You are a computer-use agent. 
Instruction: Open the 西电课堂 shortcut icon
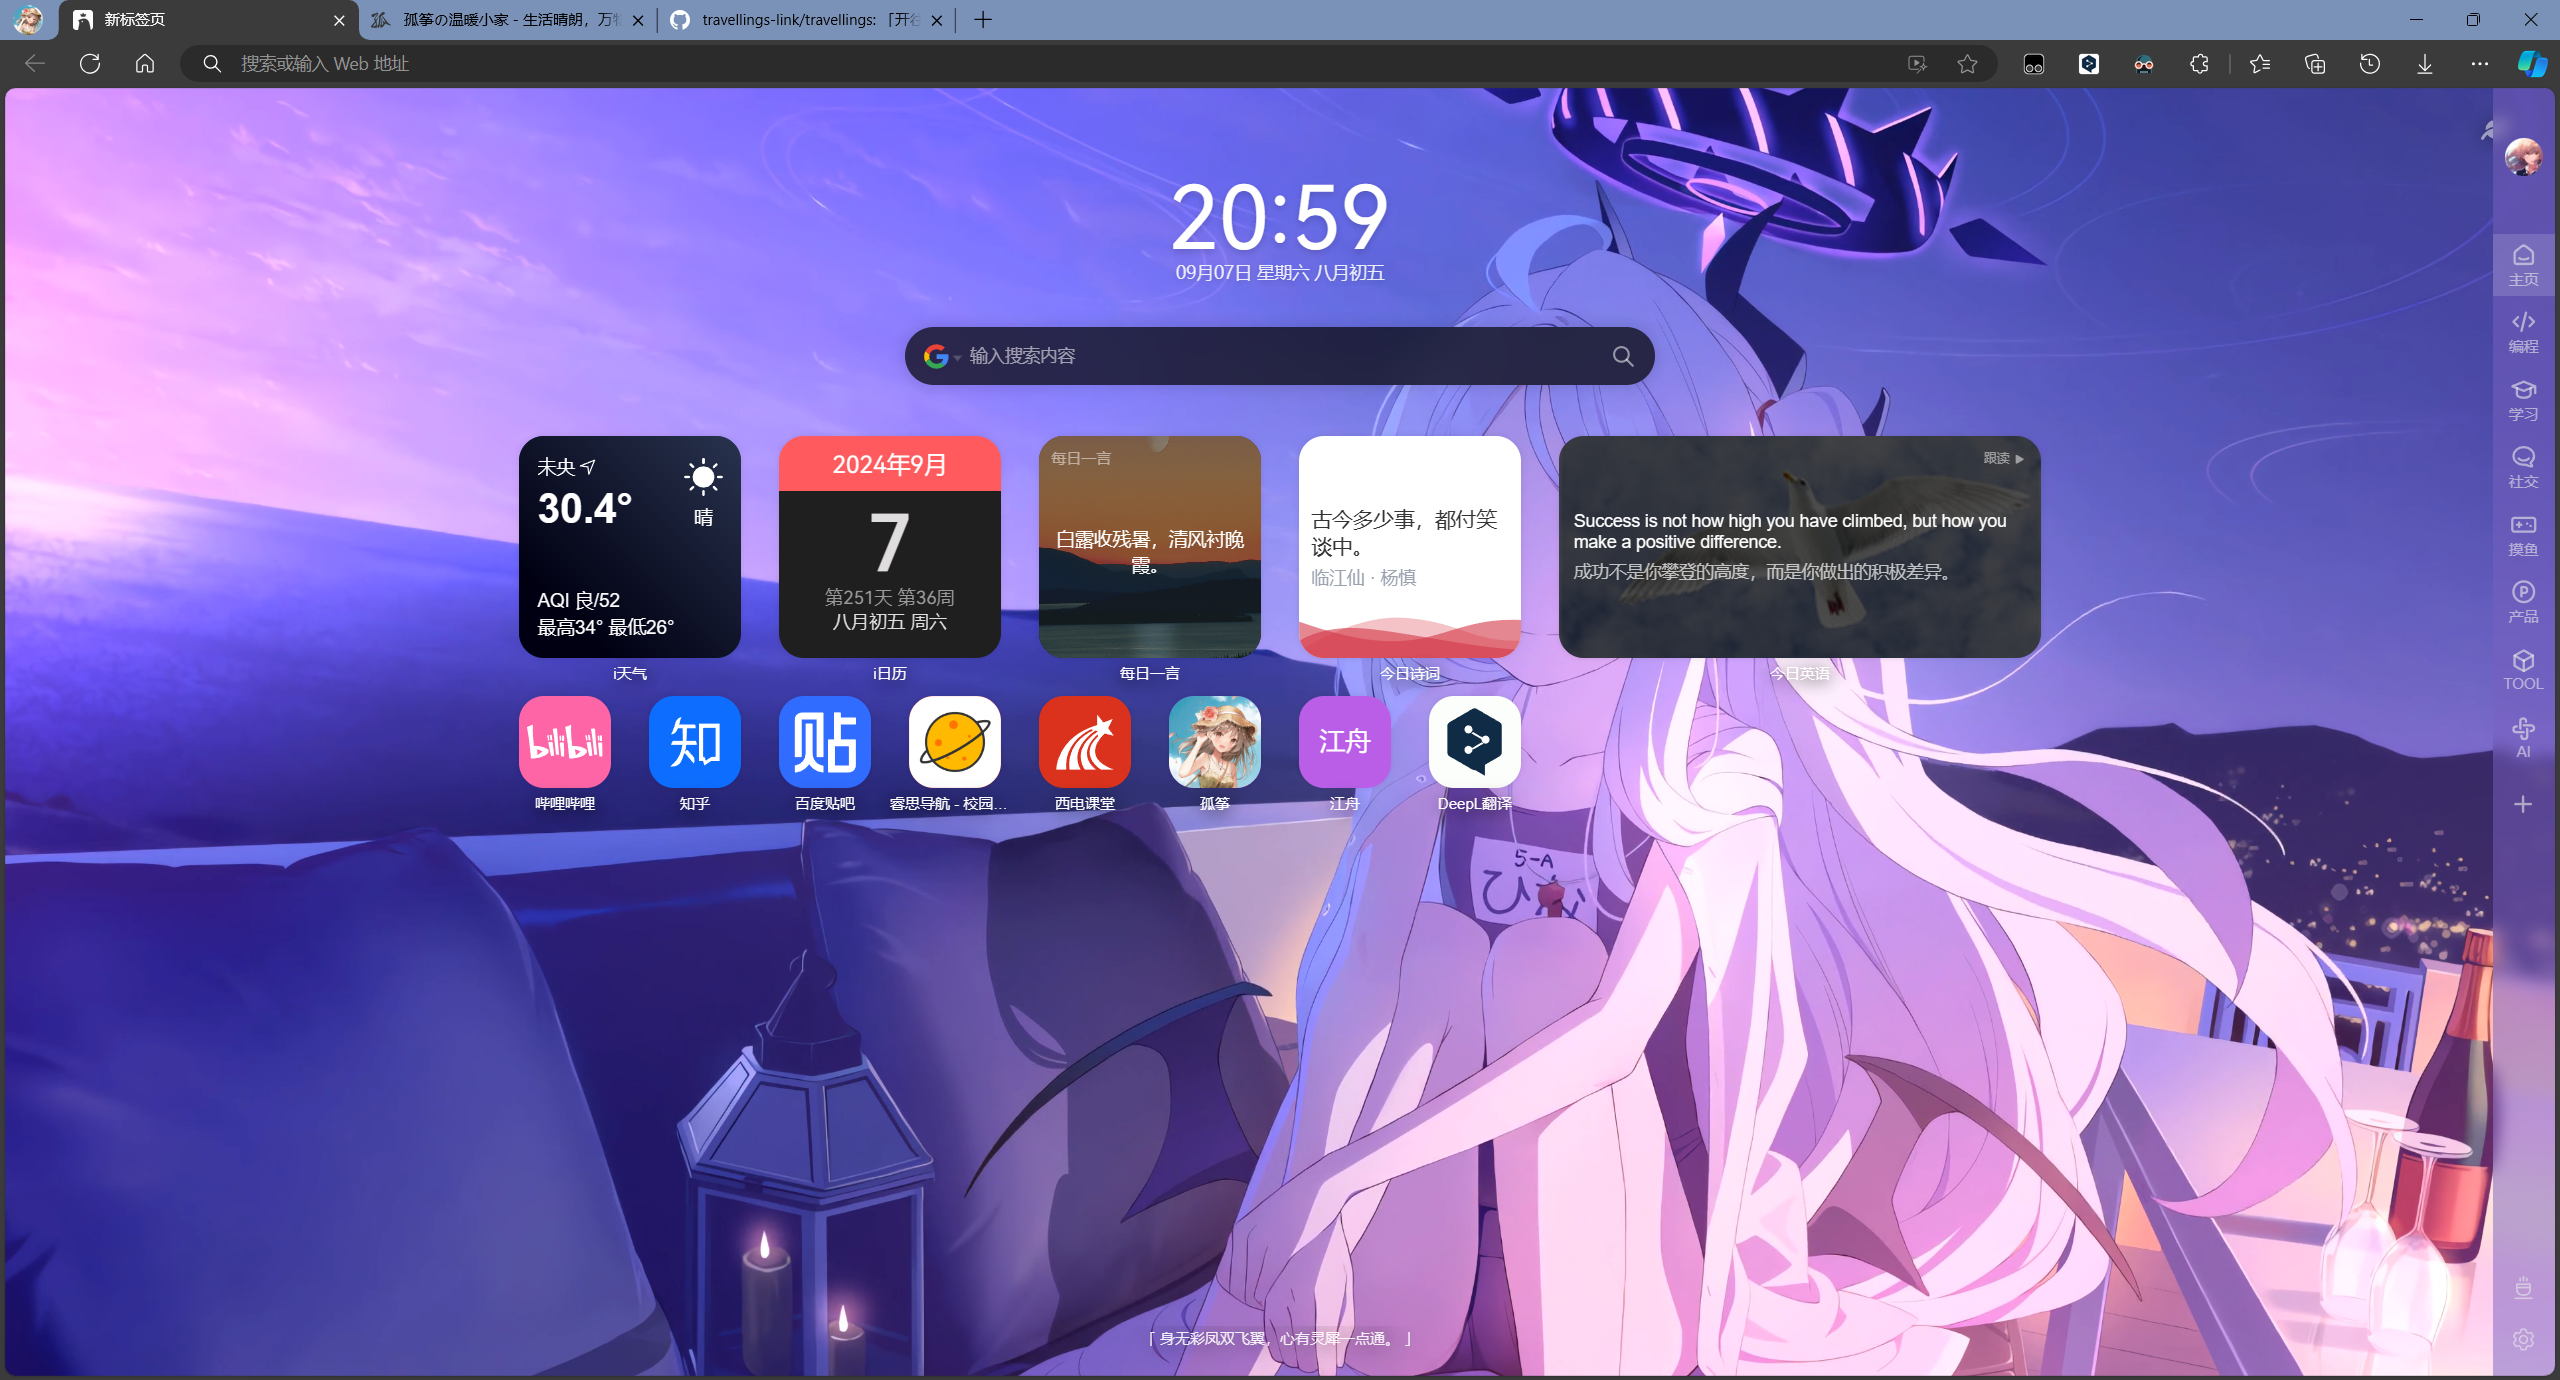(x=1084, y=742)
